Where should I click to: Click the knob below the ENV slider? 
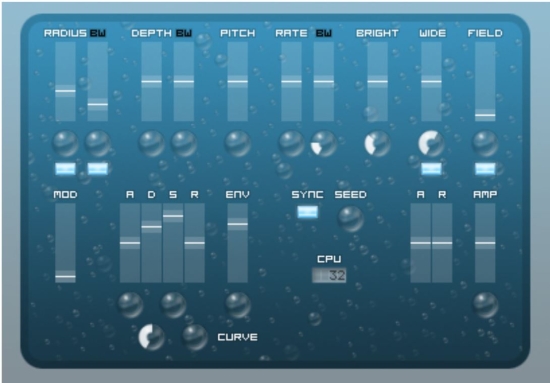click(237, 305)
